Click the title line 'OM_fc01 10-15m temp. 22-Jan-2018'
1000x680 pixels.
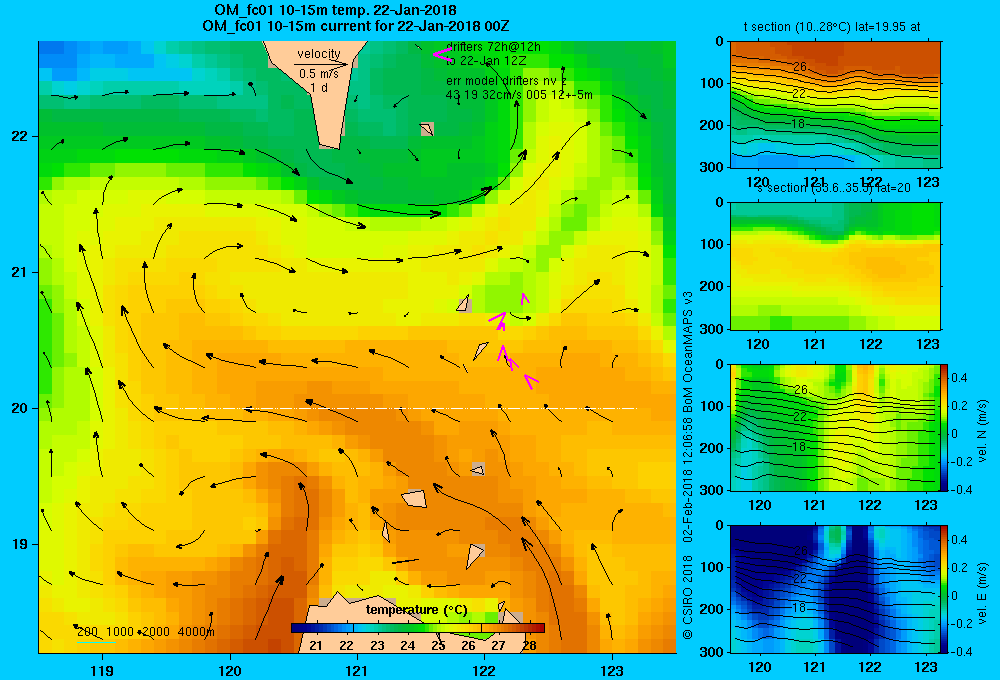(335, 10)
